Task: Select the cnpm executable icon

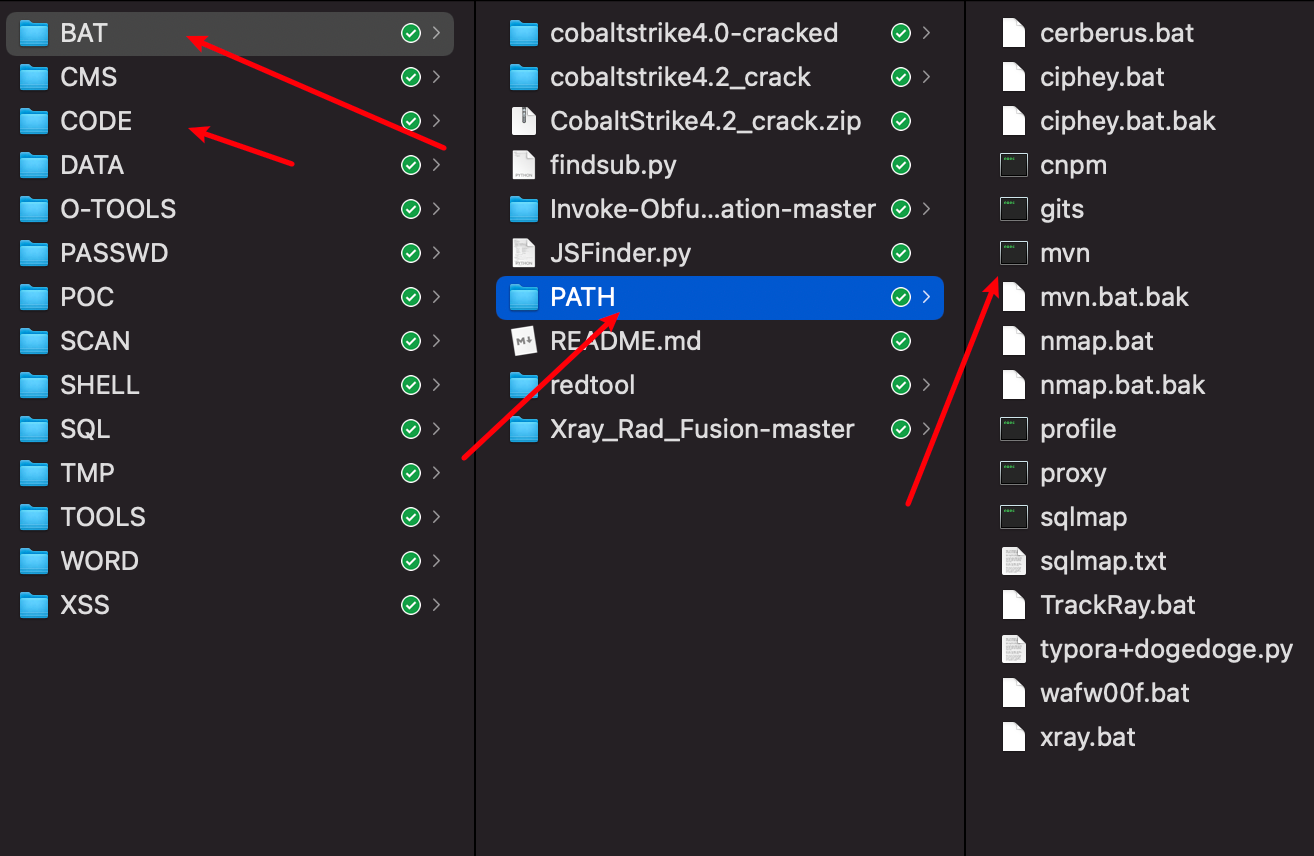Action: click(1014, 166)
